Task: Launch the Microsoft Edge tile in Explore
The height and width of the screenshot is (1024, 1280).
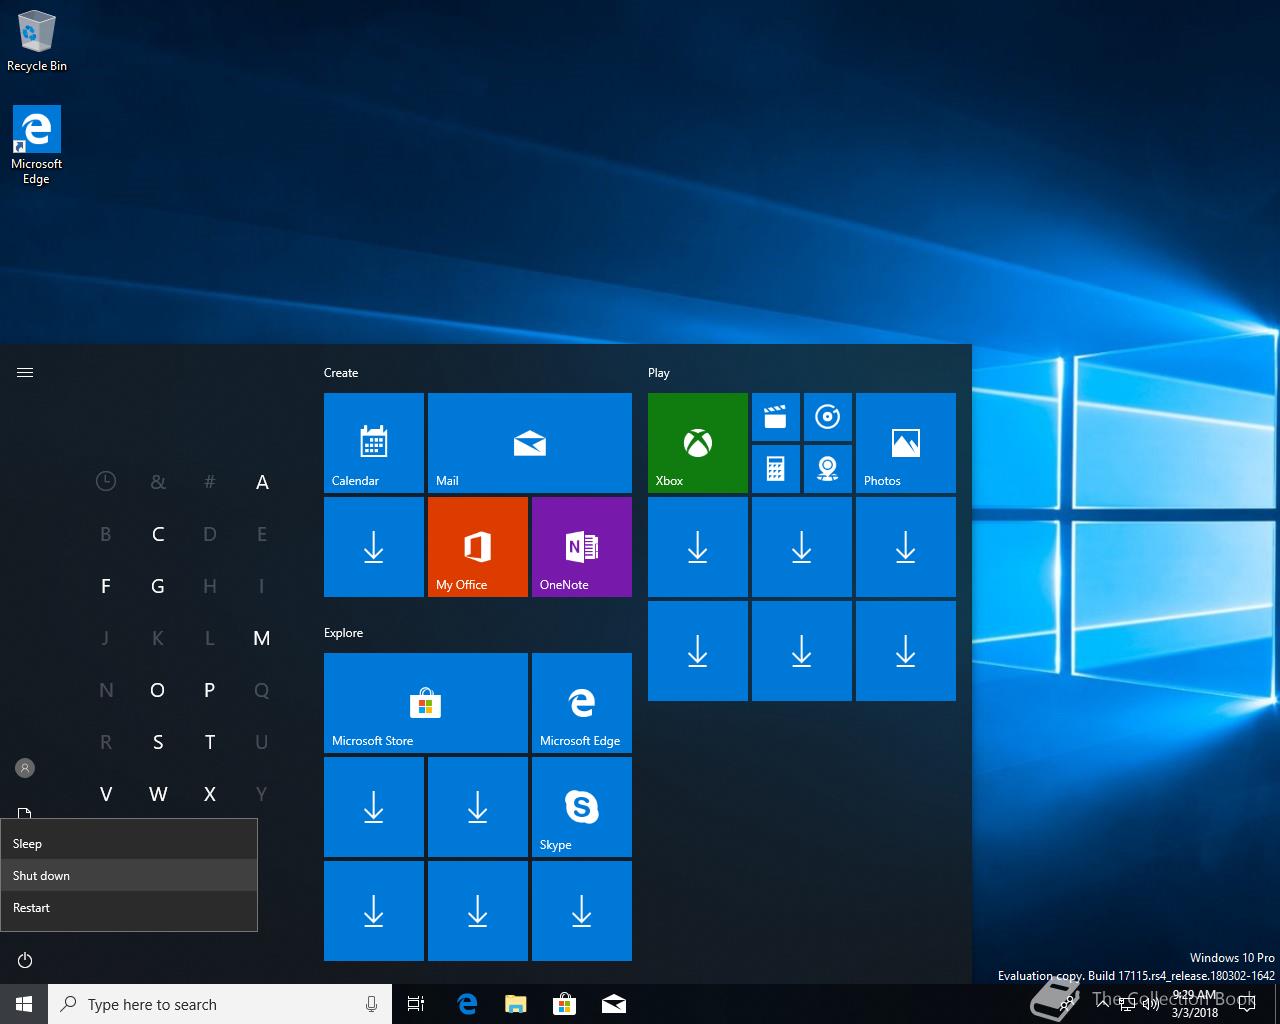Action: pyautogui.click(x=582, y=703)
